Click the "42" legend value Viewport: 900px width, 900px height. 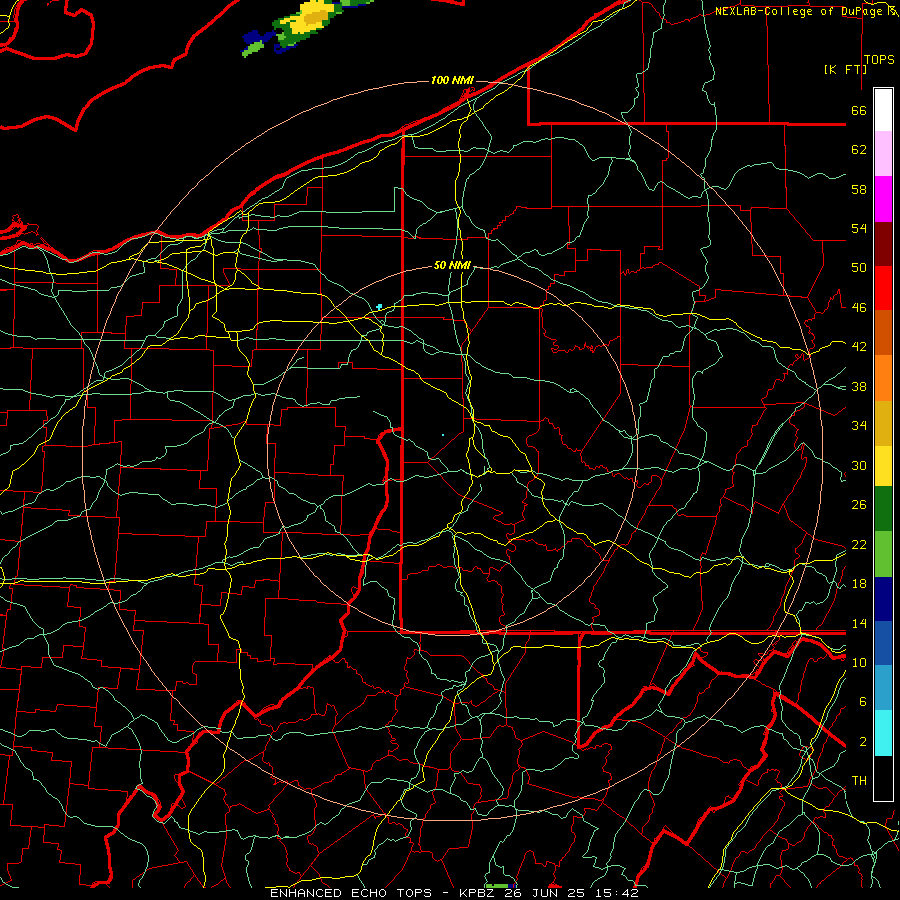[859, 347]
